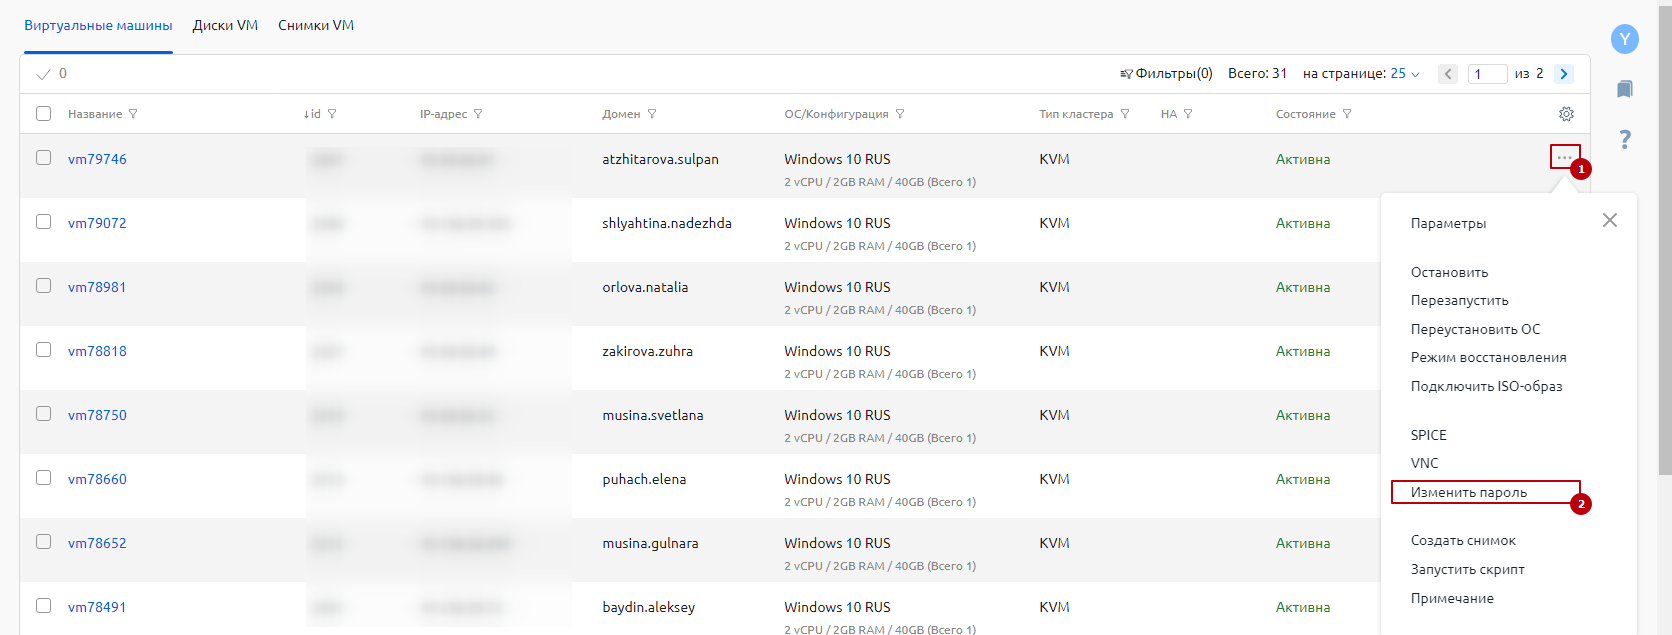Open the help question mark icon

[x=1625, y=139]
